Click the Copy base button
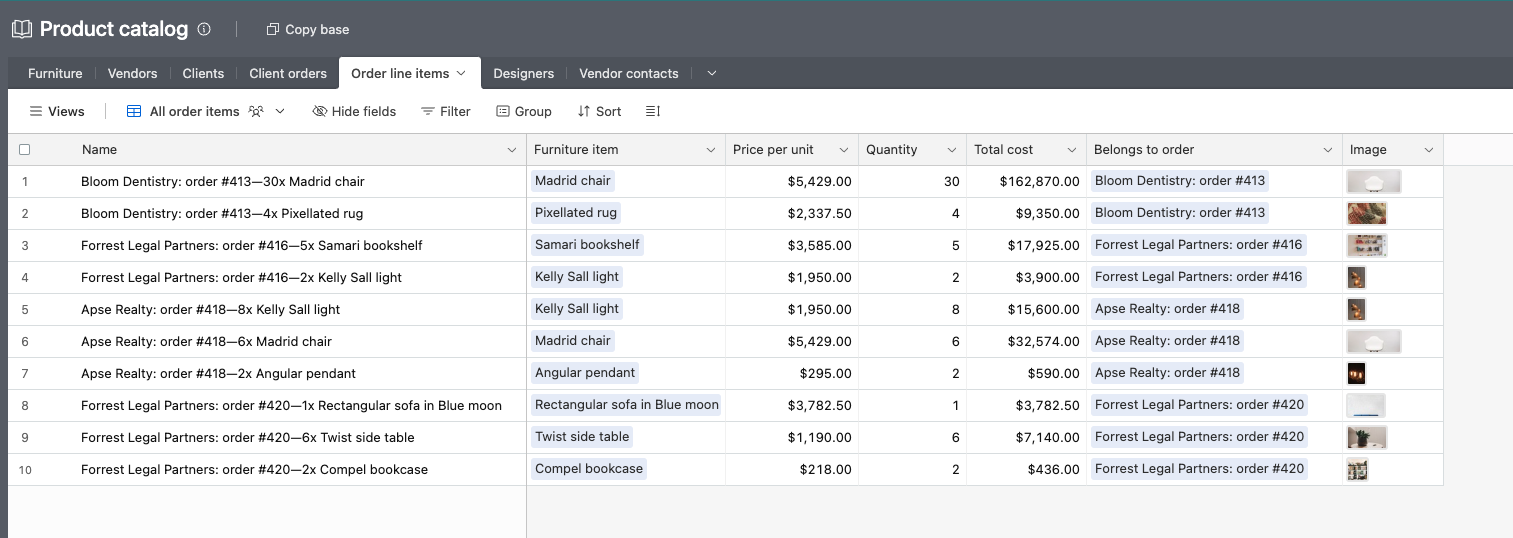1513x538 pixels. point(308,29)
